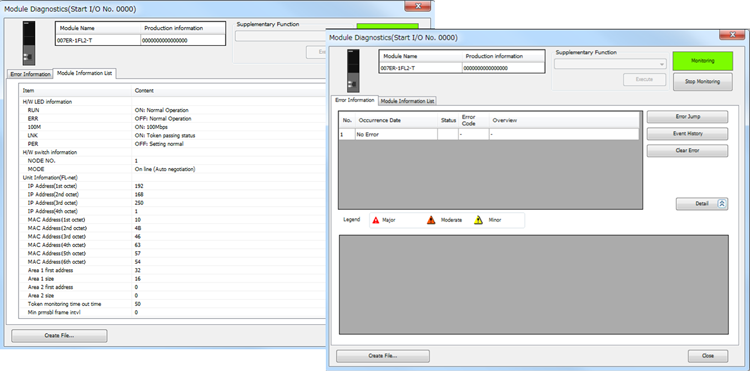The width and height of the screenshot is (750, 371).
Task: Click the orange Moderate legend triangle icon
Action: (431, 220)
